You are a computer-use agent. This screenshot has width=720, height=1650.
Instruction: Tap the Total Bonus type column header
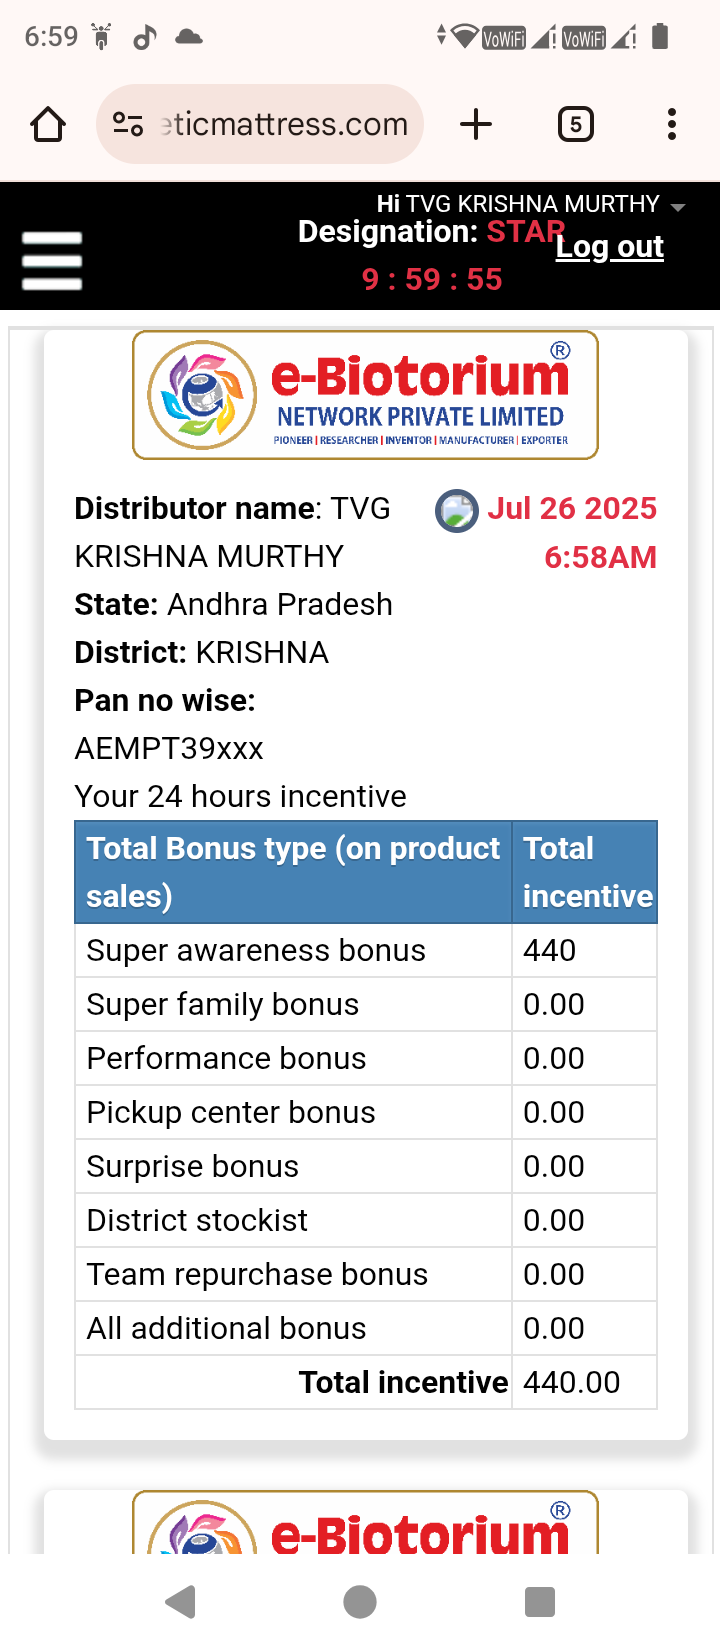click(x=293, y=872)
